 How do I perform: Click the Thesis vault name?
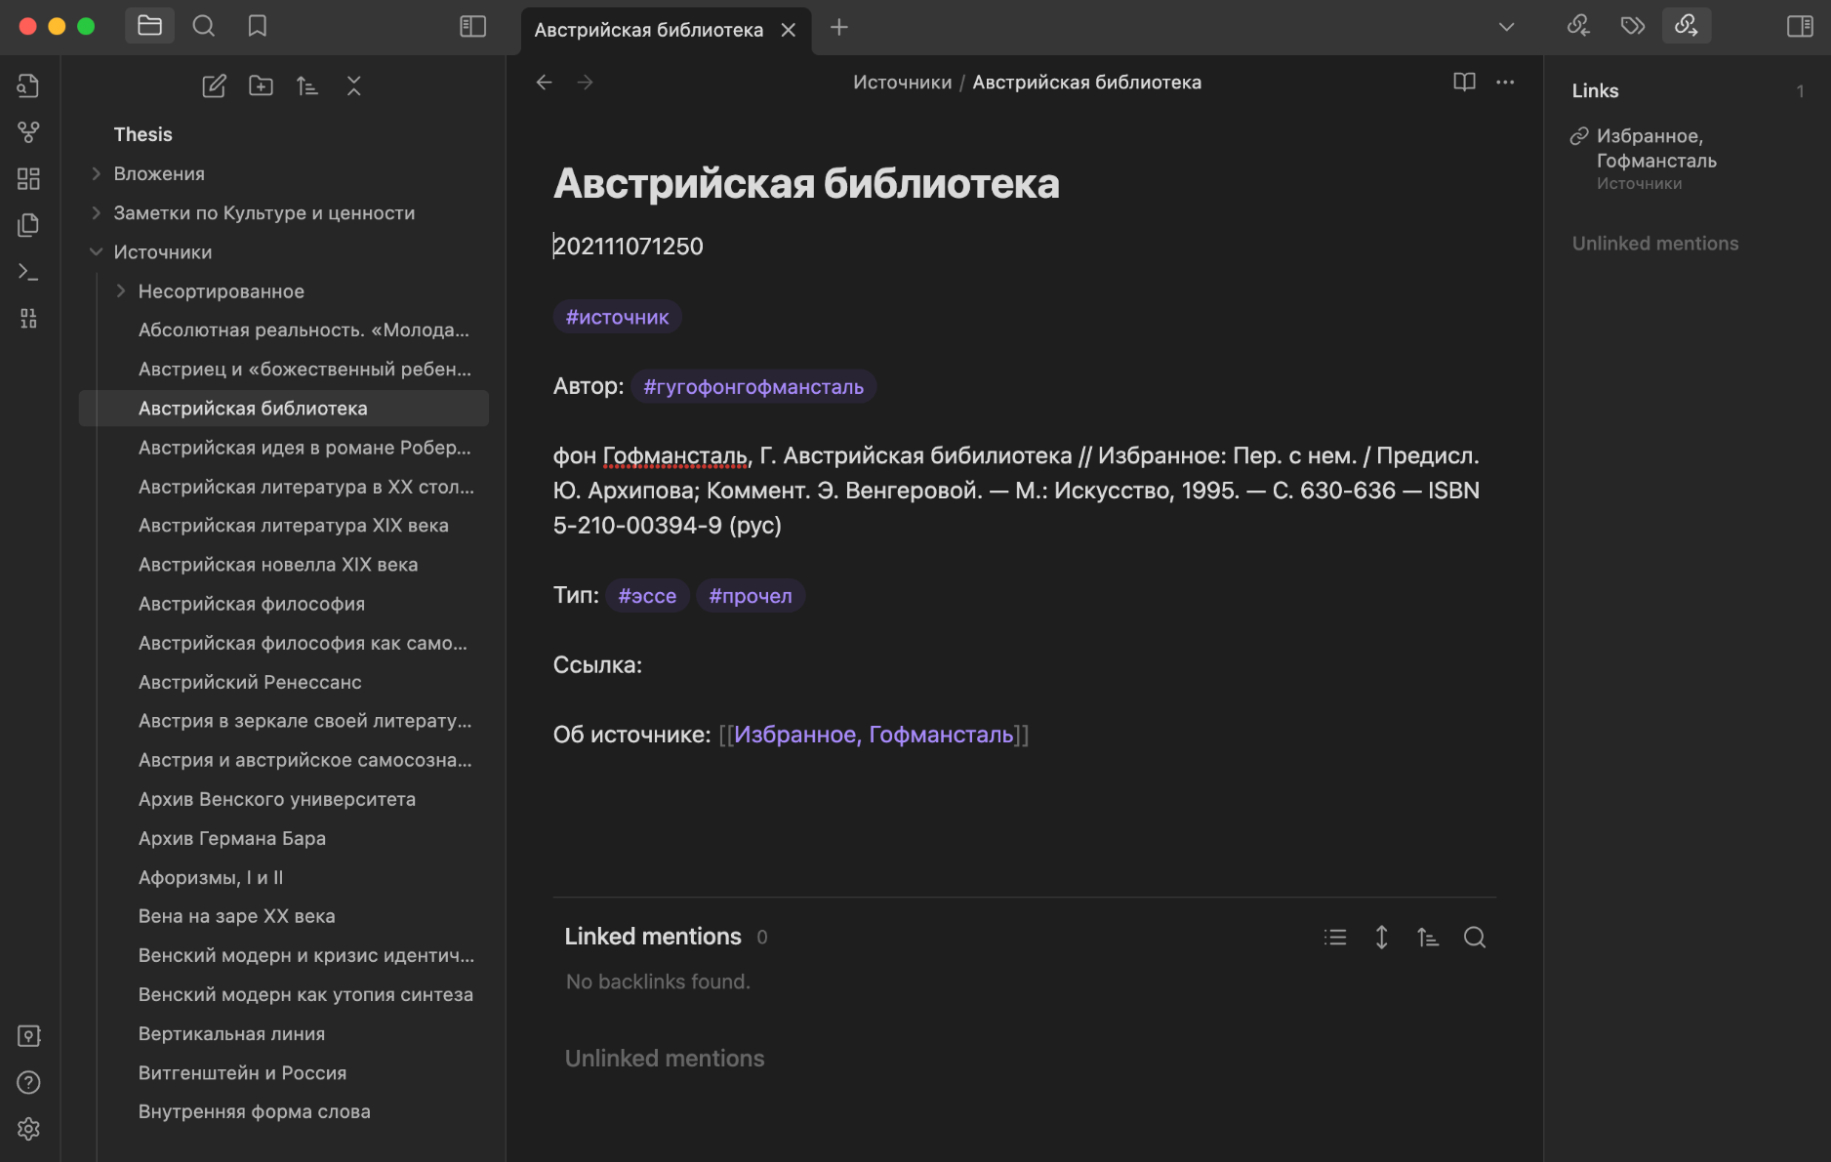tap(143, 134)
